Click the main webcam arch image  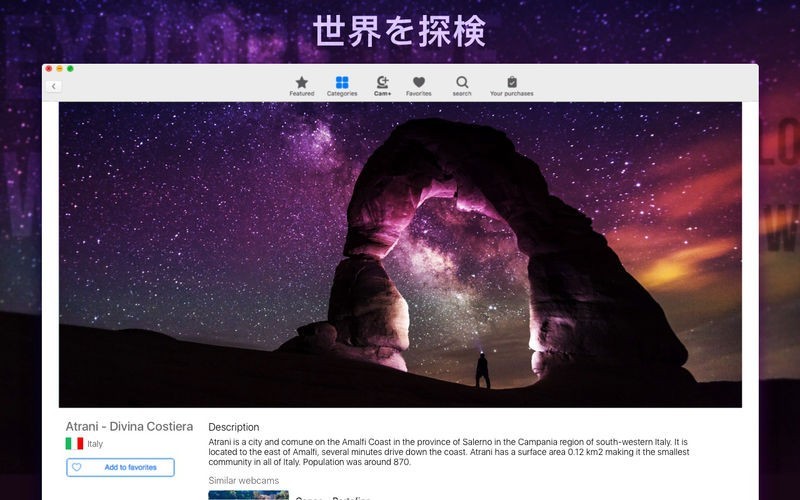(400, 254)
